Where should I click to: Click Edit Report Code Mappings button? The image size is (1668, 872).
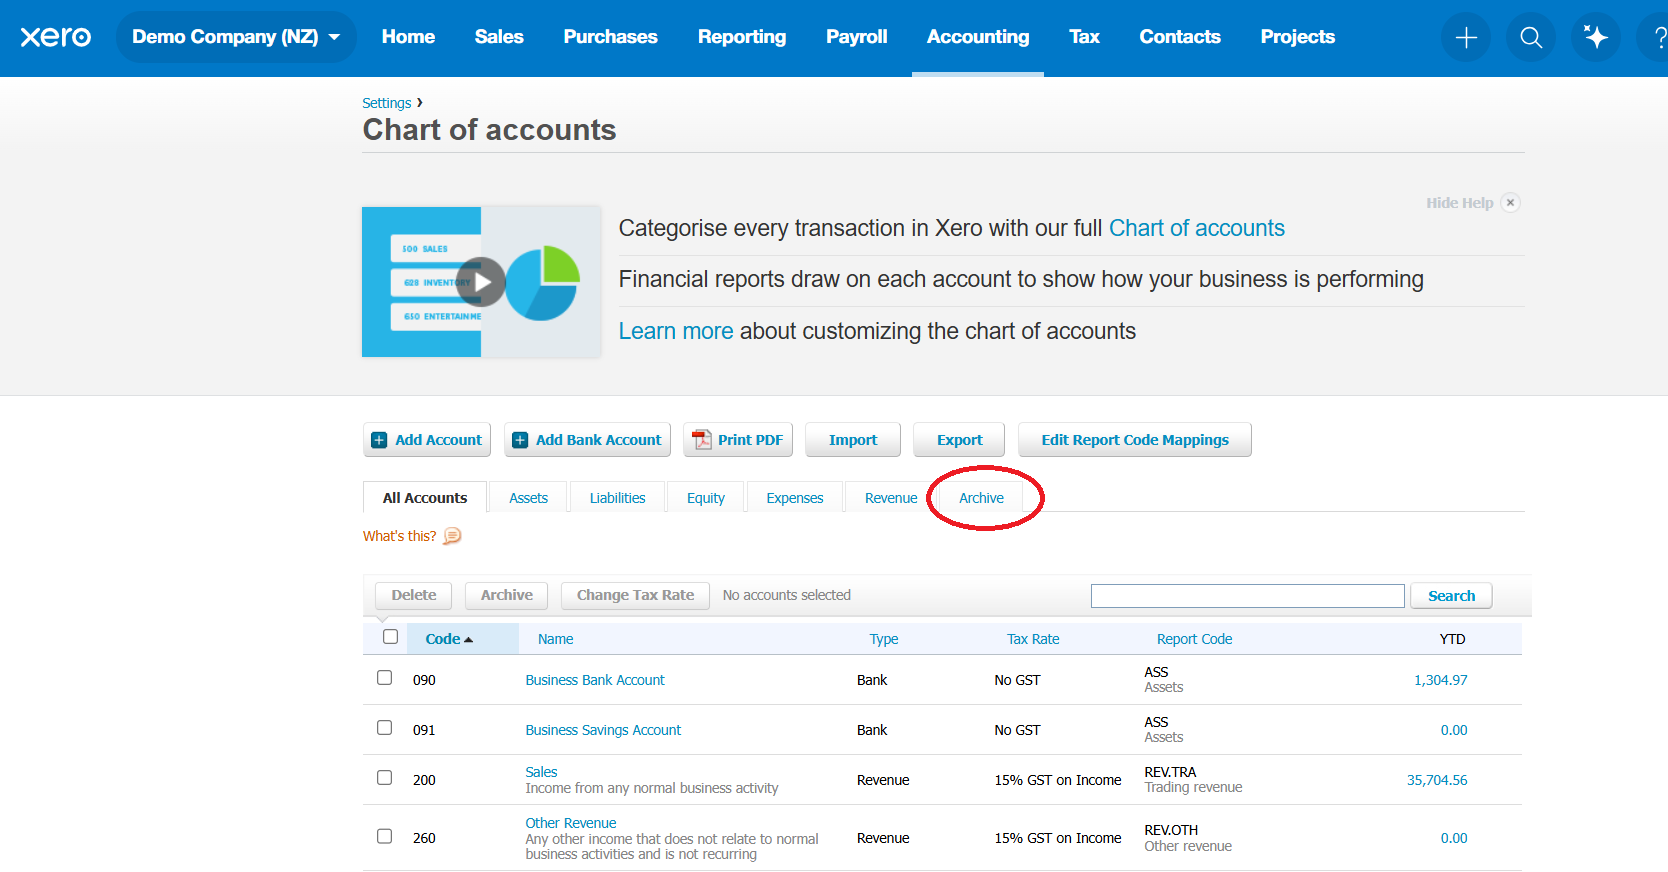point(1134,440)
